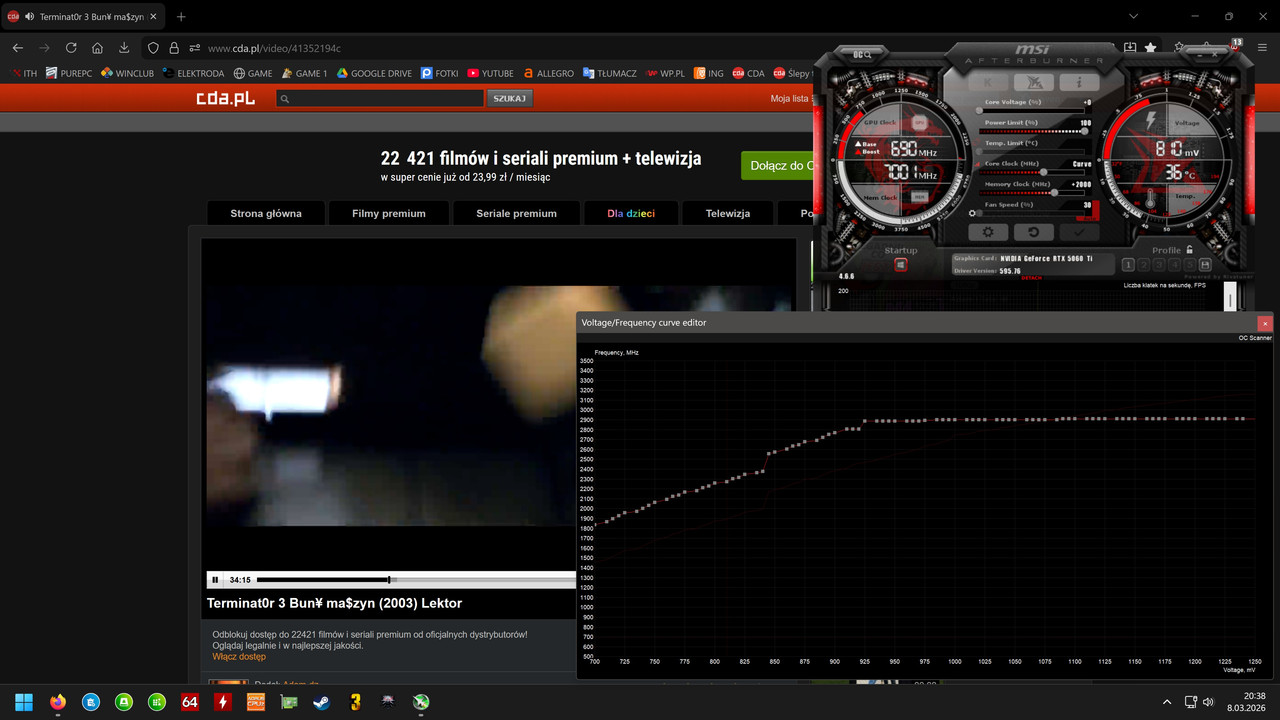Image resolution: width=1280 pixels, height=720 pixels.
Task: Open the YUTUBE bookmark
Action: (x=490, y=73)
